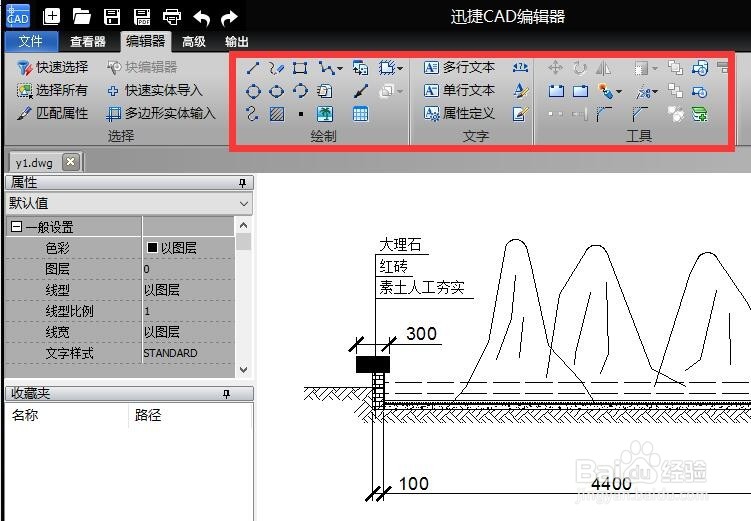Expand the 默认值 combo box
Image resolution: width=751 pixels, height=521 pixels.
point(243,204)
